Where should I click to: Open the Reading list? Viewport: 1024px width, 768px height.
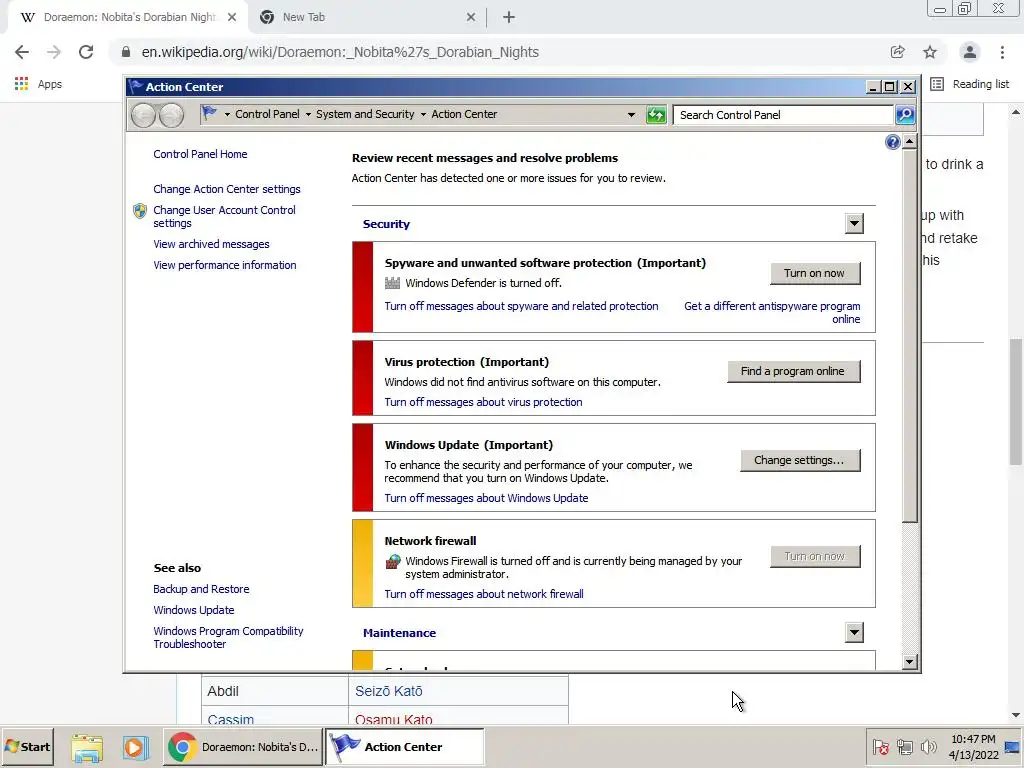click(x=970, y=84)
